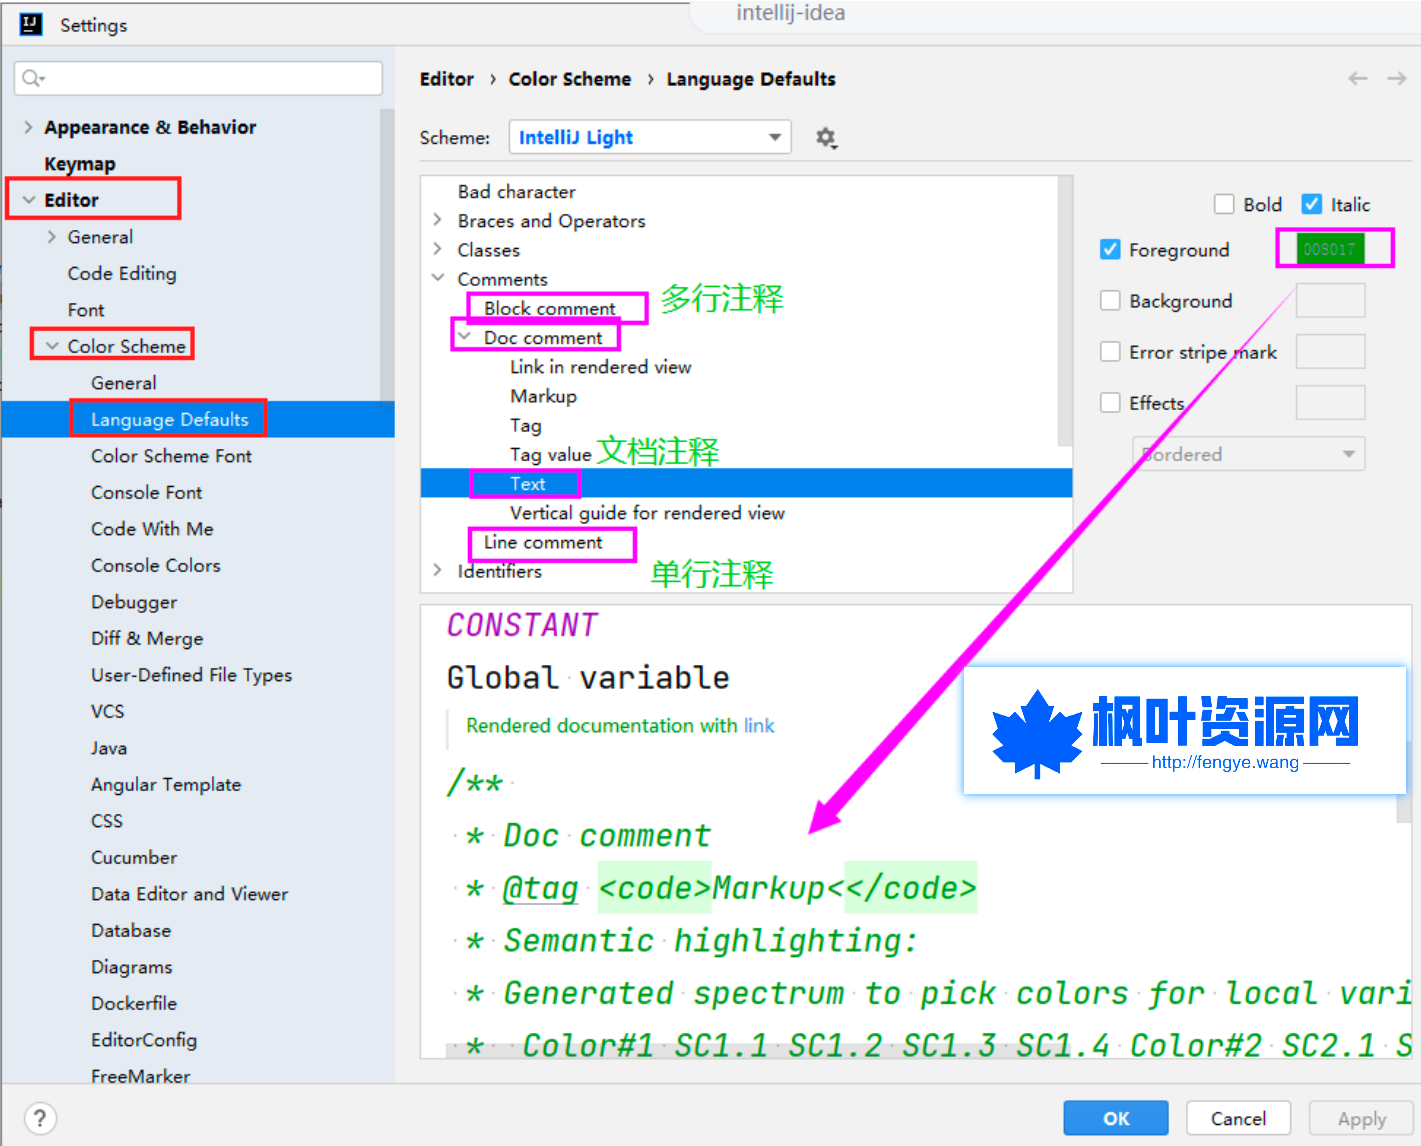Open the Bordered effect type dropdown
1421x1146 pixels.
tap(1248, 454)
